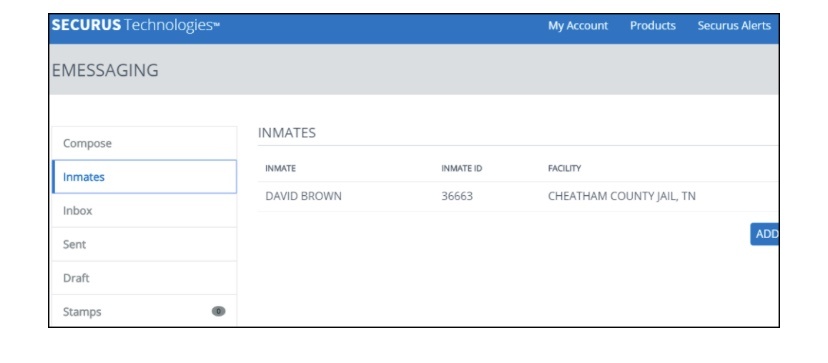Viewport: 828px width, 363px height.
Task: Click the blue ADD button
Action: click(765, 234)
